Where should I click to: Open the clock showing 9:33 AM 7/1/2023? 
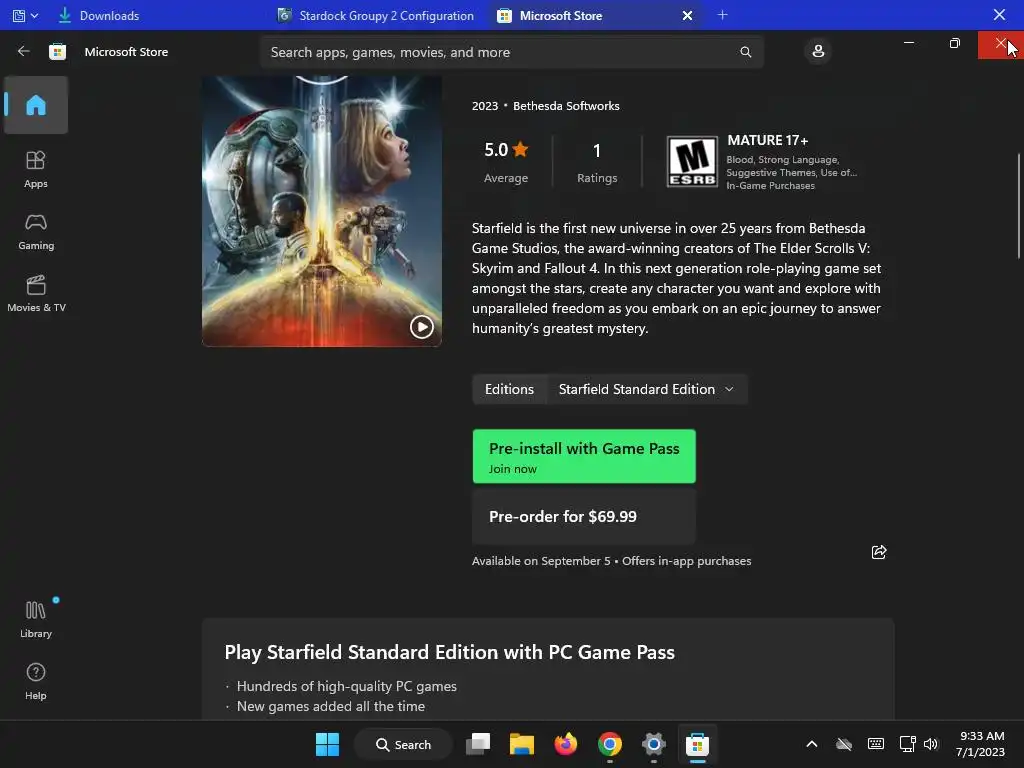coord(980,744)
